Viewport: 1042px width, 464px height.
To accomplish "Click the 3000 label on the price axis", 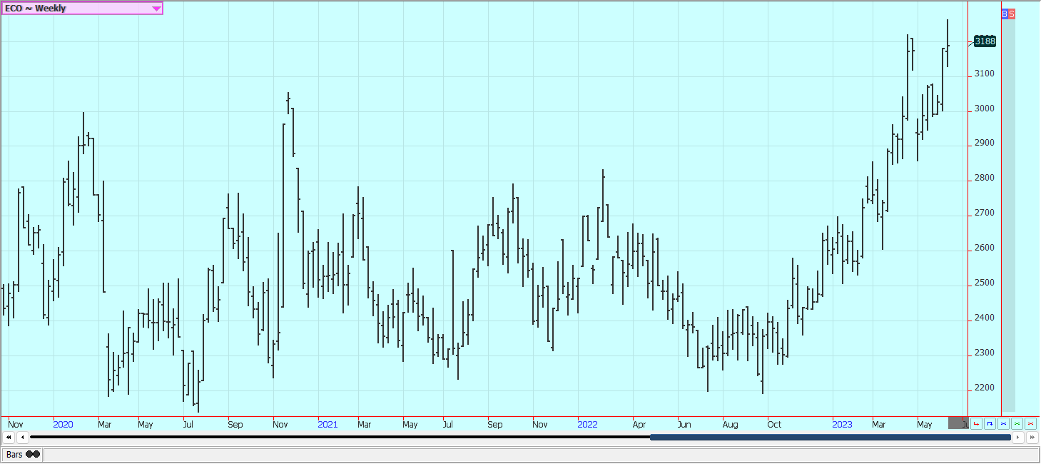I will (x=984, y=109).
